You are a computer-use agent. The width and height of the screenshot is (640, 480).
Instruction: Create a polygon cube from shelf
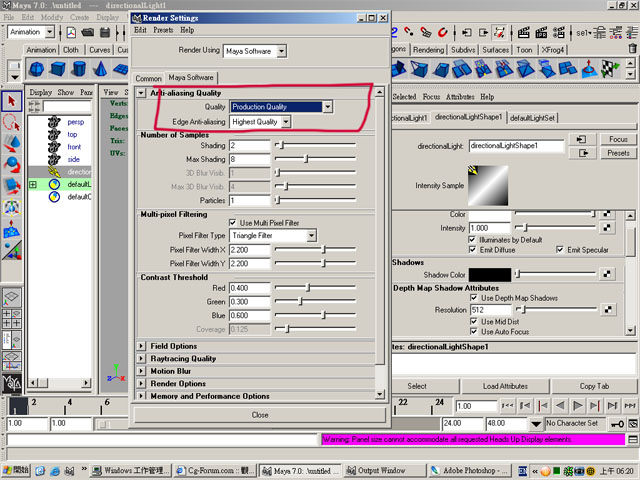coord(58,69)
